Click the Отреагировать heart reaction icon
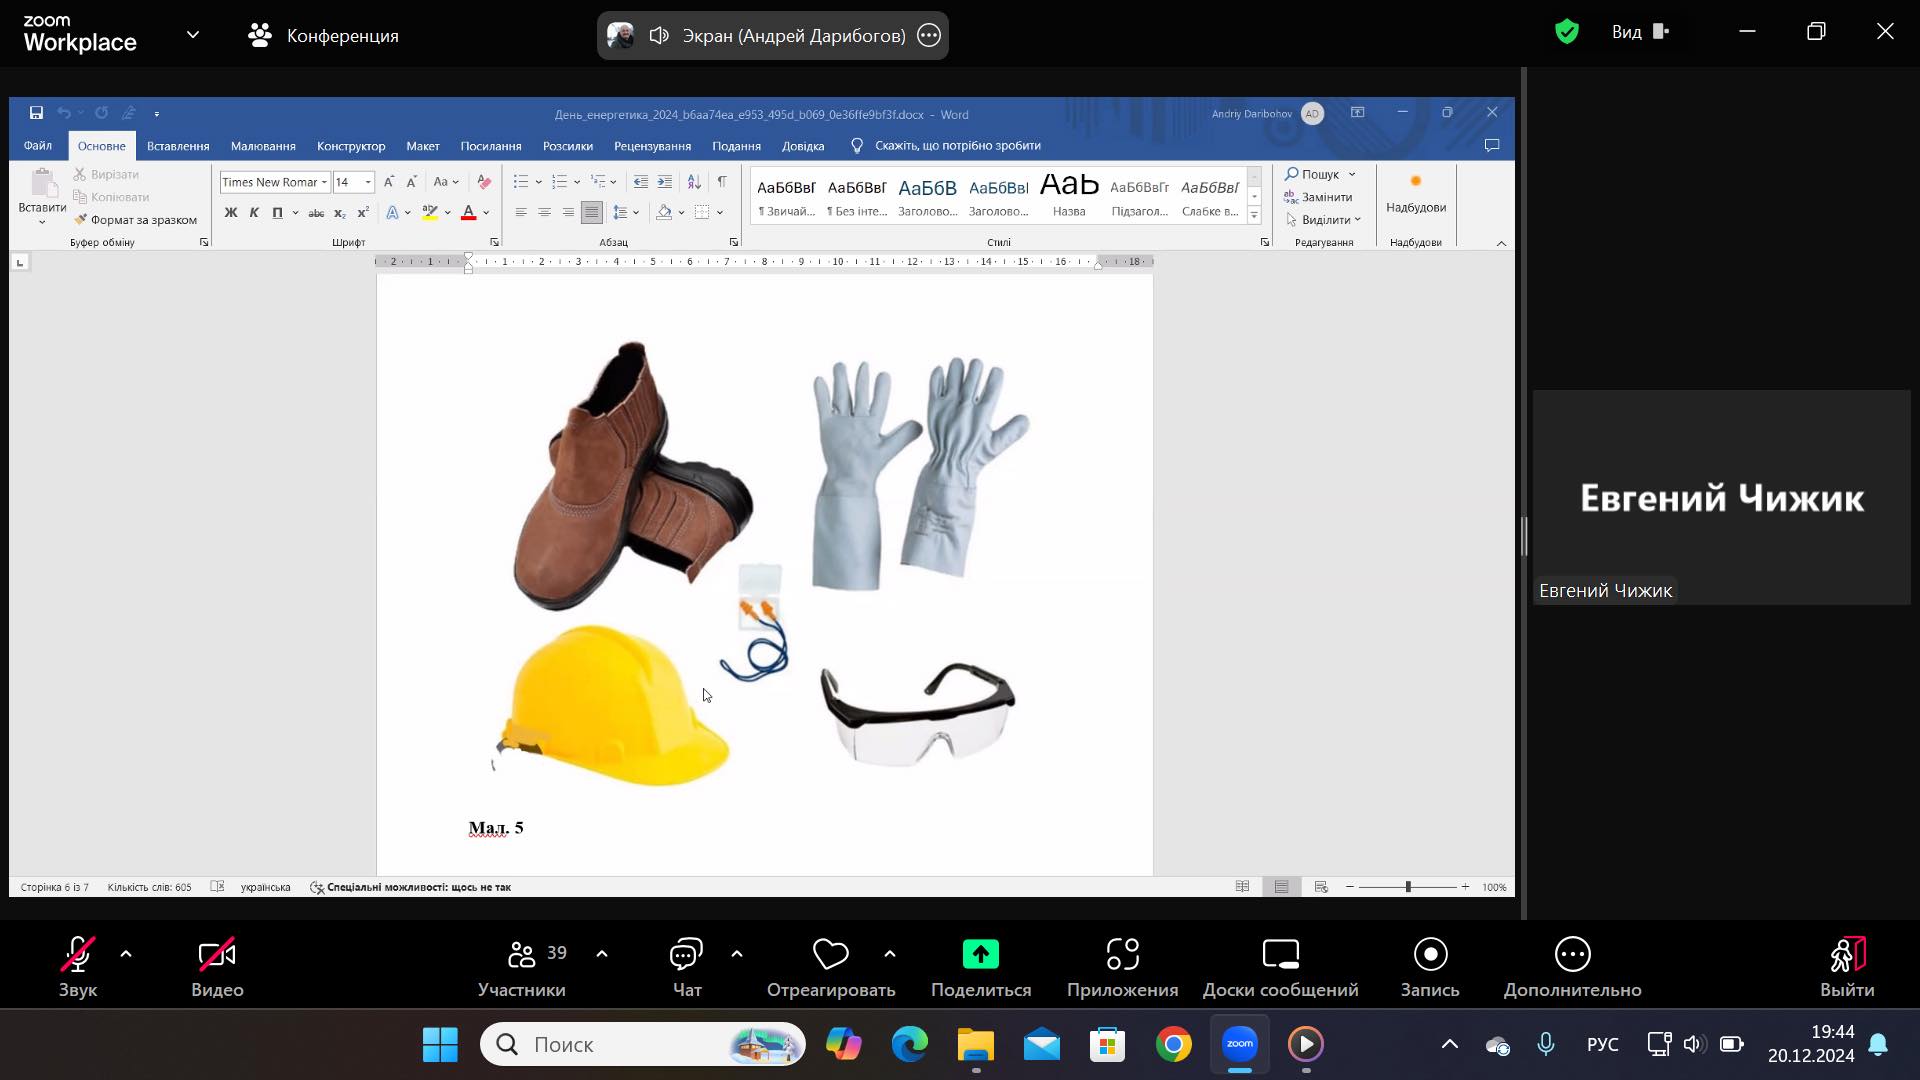This screenshot has width=1920, height=1080. (x=830, y=955)
